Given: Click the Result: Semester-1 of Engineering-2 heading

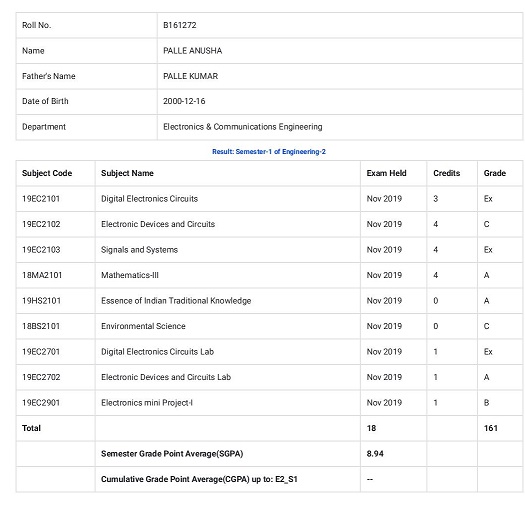Looking at the screenshot, I should point(269,152).
